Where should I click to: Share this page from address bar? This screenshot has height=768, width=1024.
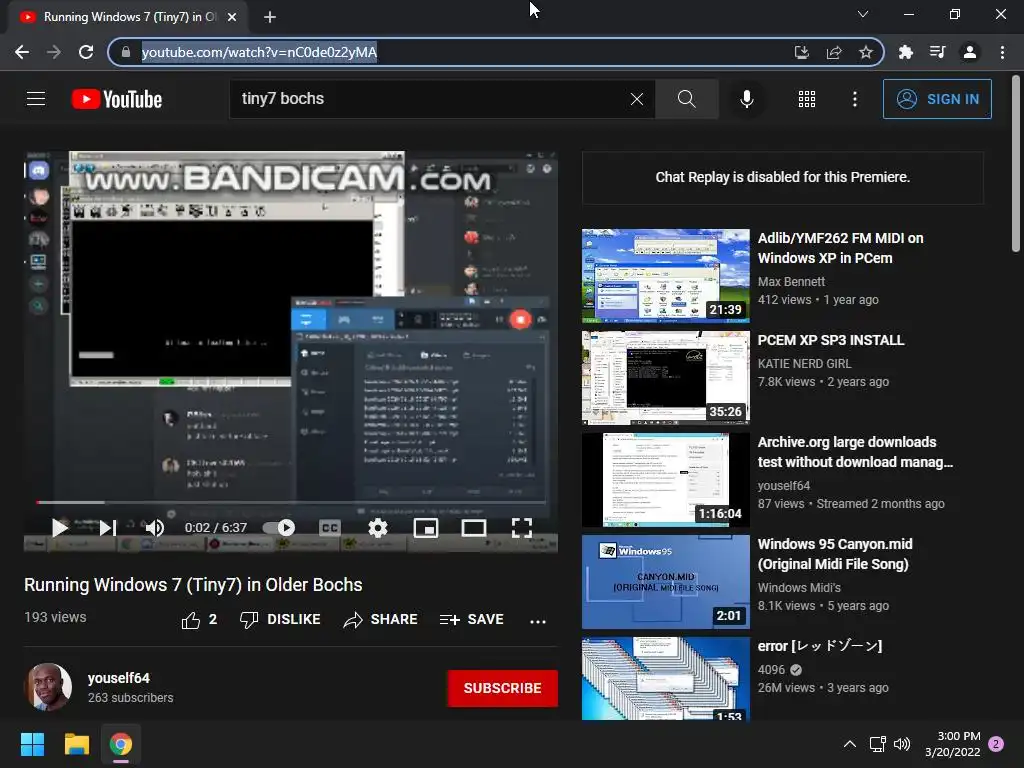(834, 52)
